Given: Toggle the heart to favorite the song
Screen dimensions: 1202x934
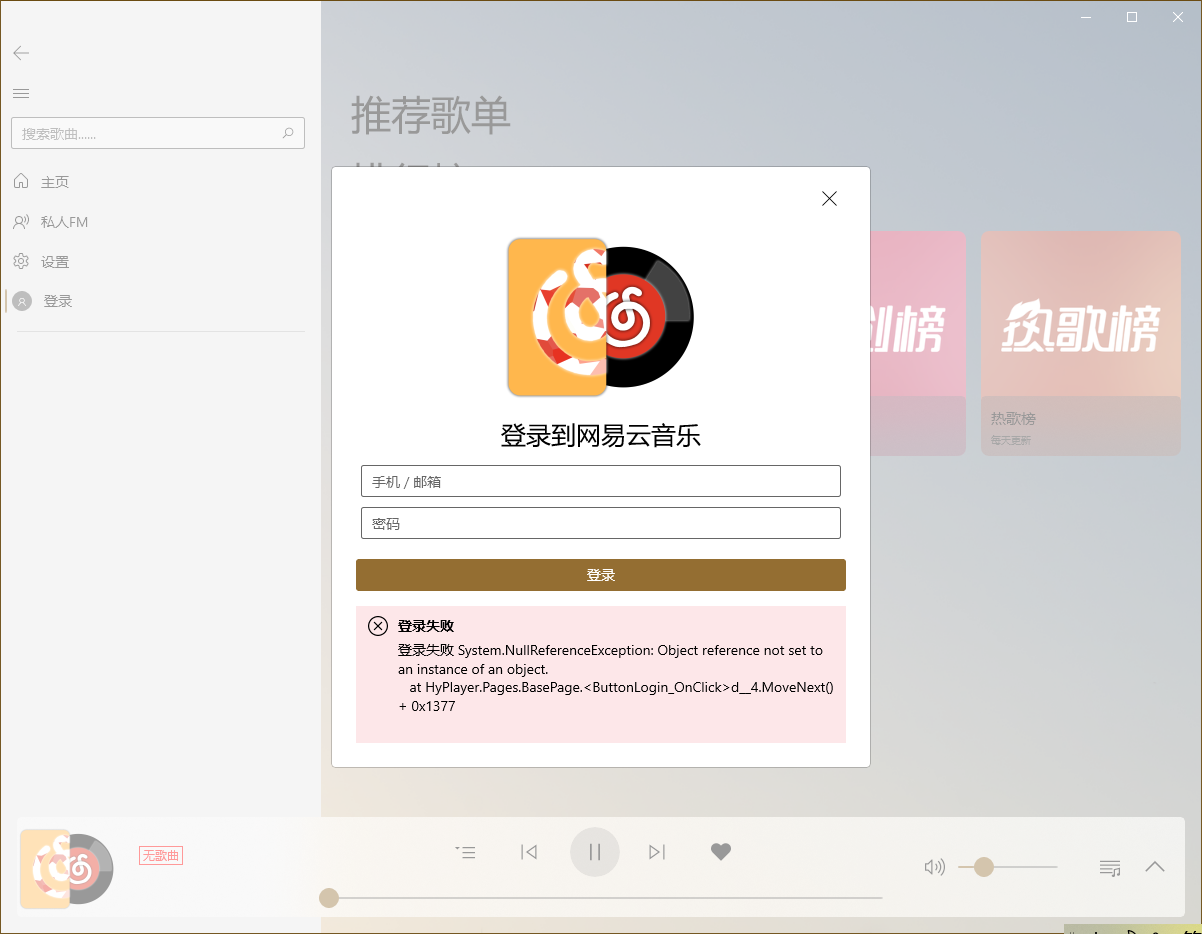Looking at the screenshot, I should pos(720,851).
